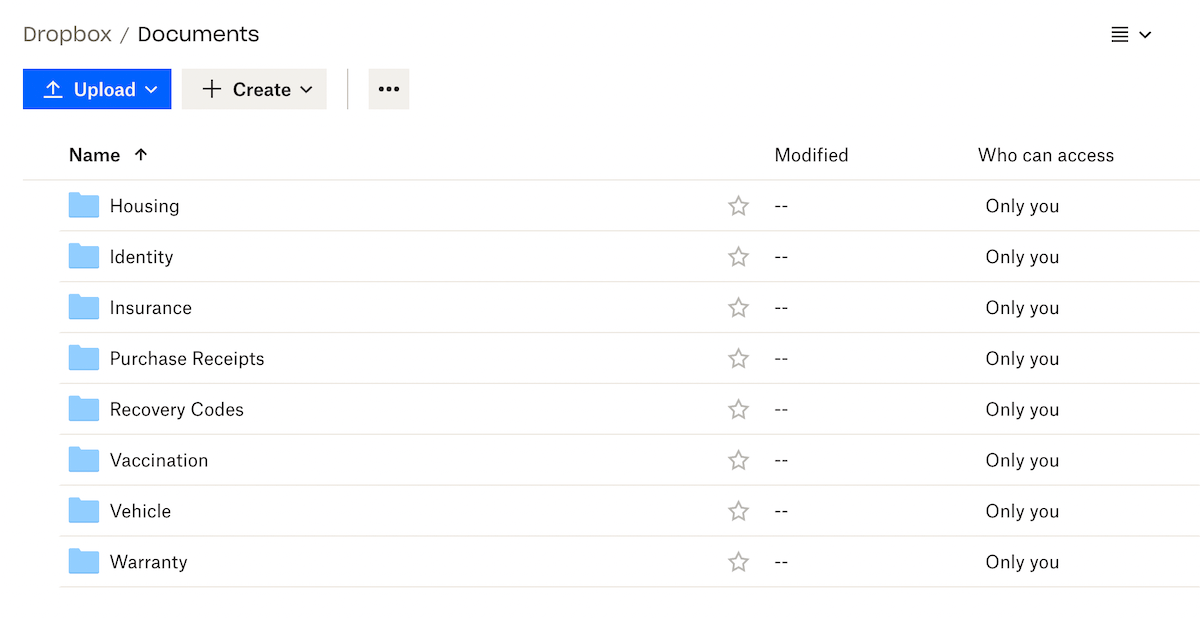The height and width of the screenshot is (618, 1200).
Task: Star the Housing folder
Action: pos(738,205)
